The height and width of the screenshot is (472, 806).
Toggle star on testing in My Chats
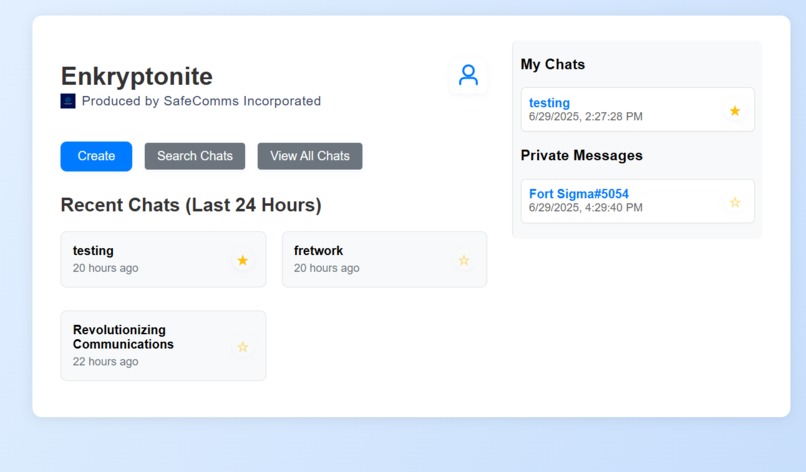(x=735, y=111)
